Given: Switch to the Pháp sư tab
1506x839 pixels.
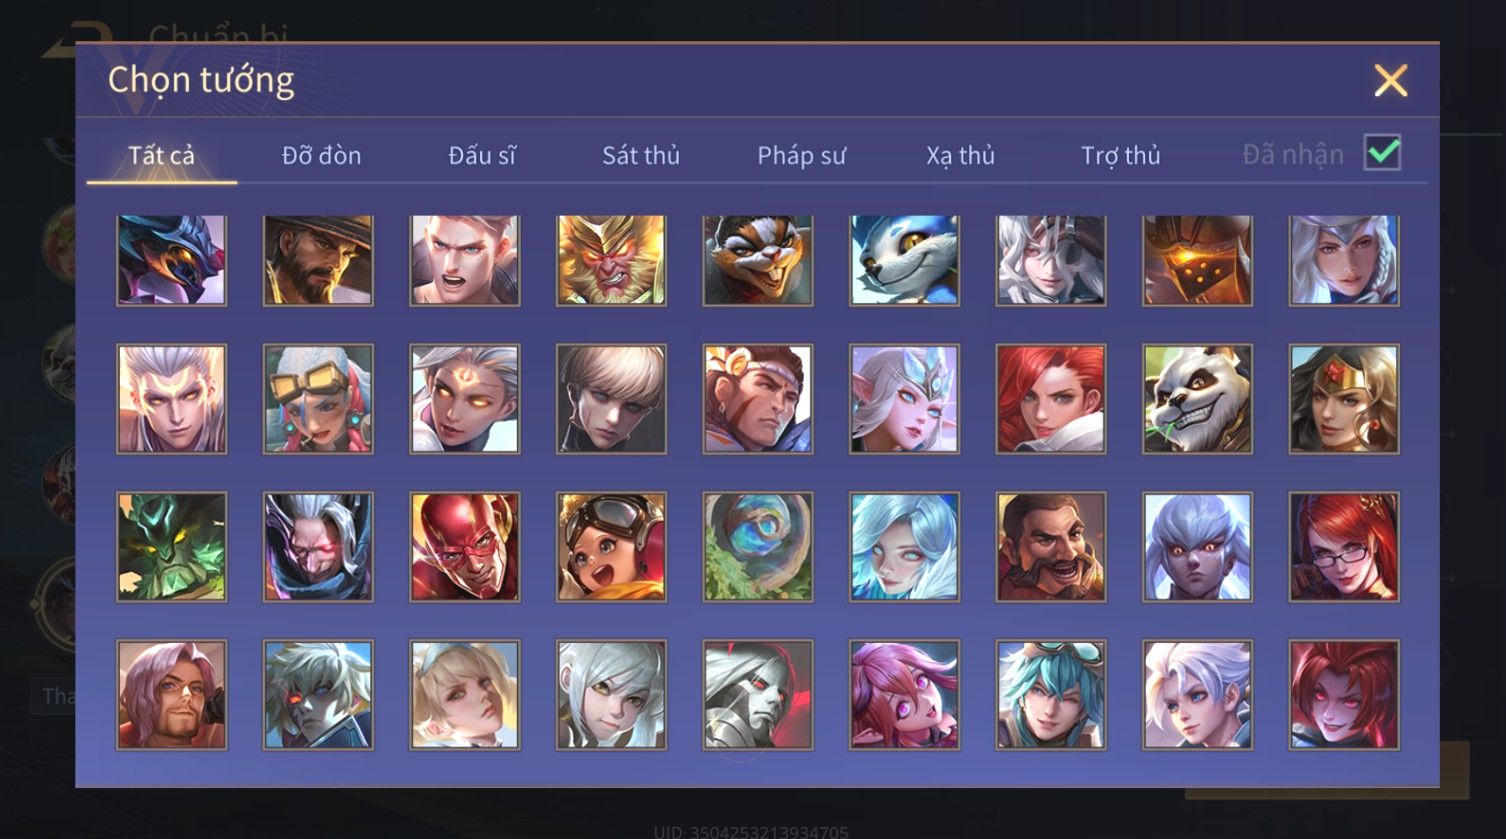Looking at the screenshot, I should pos(801,155).
